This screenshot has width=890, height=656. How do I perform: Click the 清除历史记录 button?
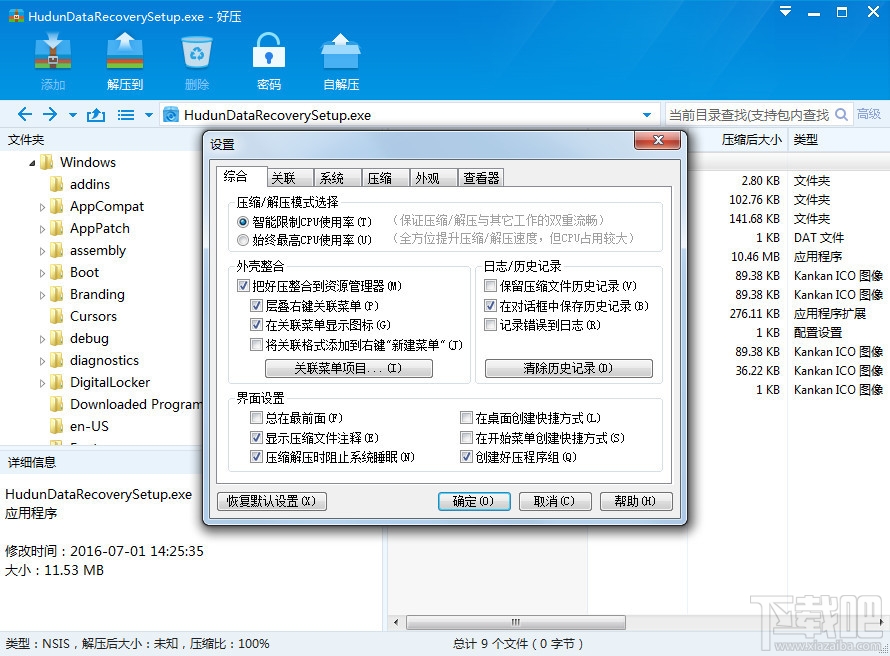(x=569, y=368)
